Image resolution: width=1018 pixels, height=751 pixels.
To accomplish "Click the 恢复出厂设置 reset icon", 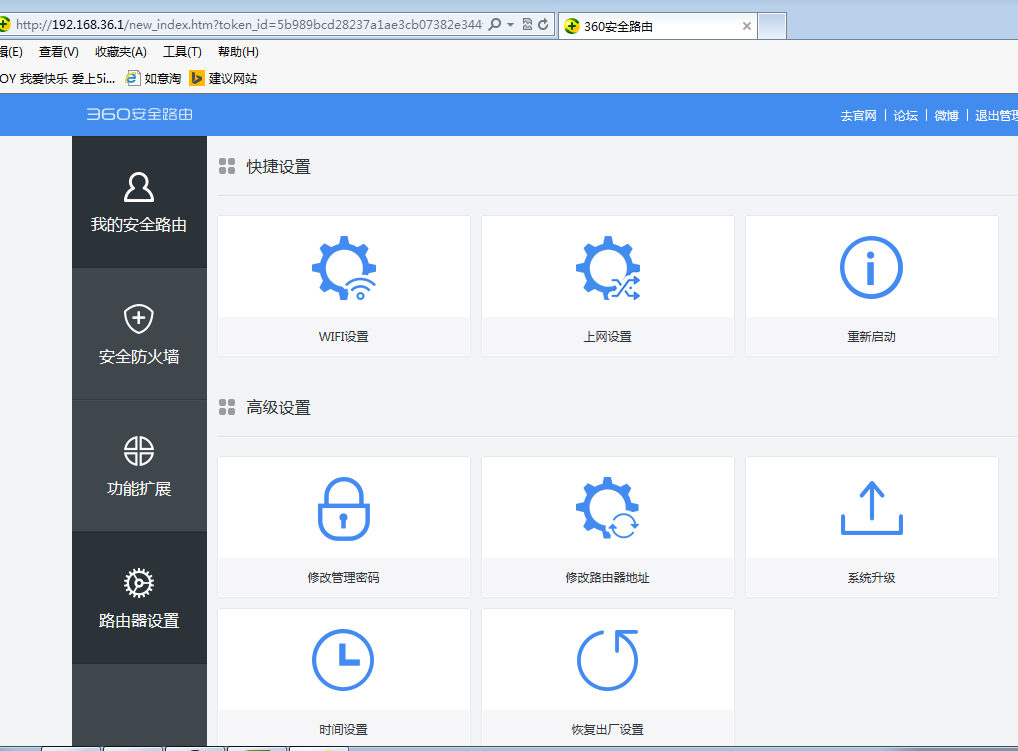I will (x=608, y=659).
